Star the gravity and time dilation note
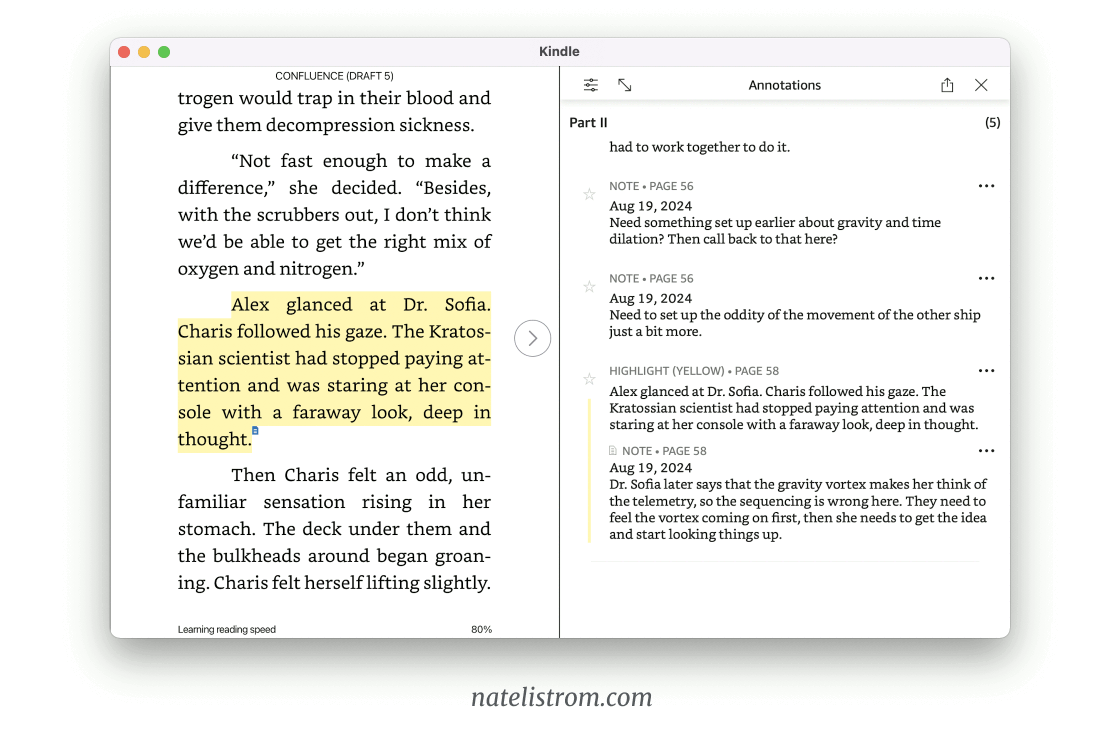The image size is (1120, 744). click(589, 194)
